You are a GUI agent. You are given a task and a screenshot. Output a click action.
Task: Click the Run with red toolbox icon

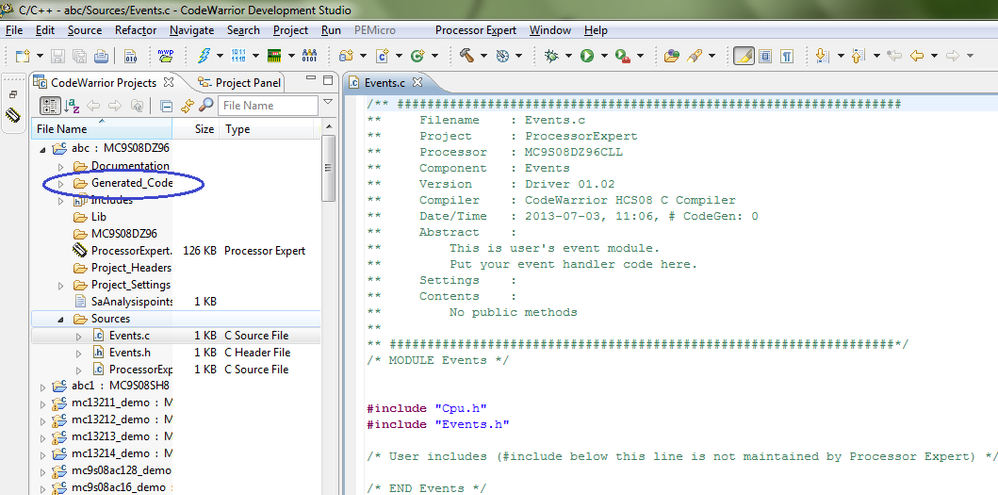point(622,56)
